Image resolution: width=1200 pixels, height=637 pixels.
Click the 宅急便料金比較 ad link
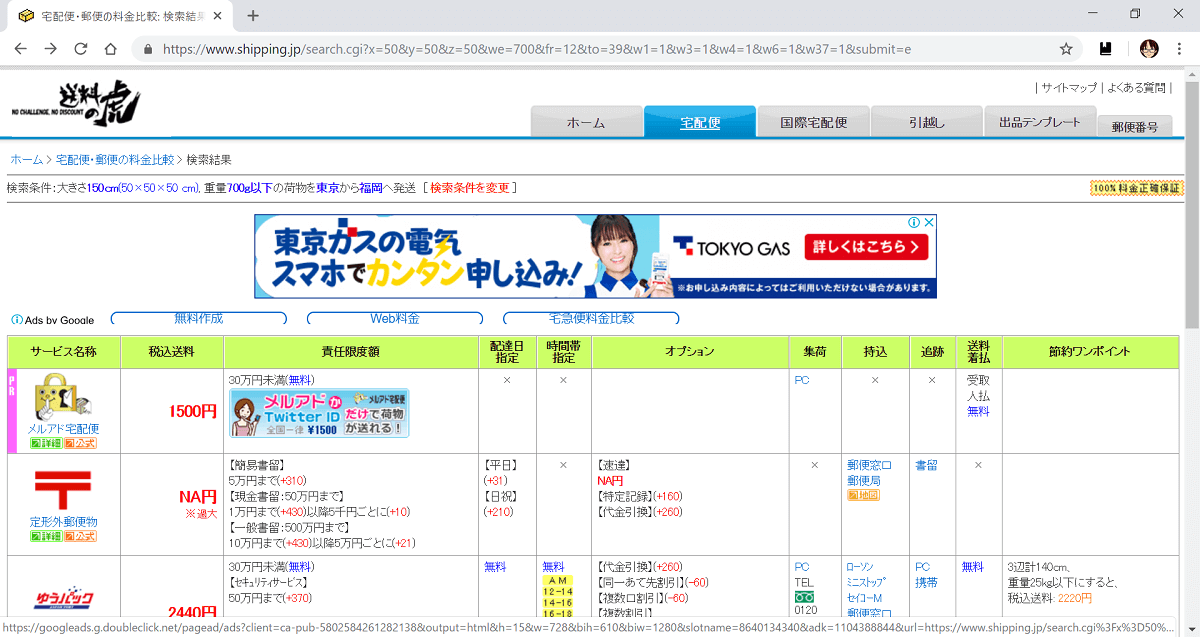click(591, 319)
